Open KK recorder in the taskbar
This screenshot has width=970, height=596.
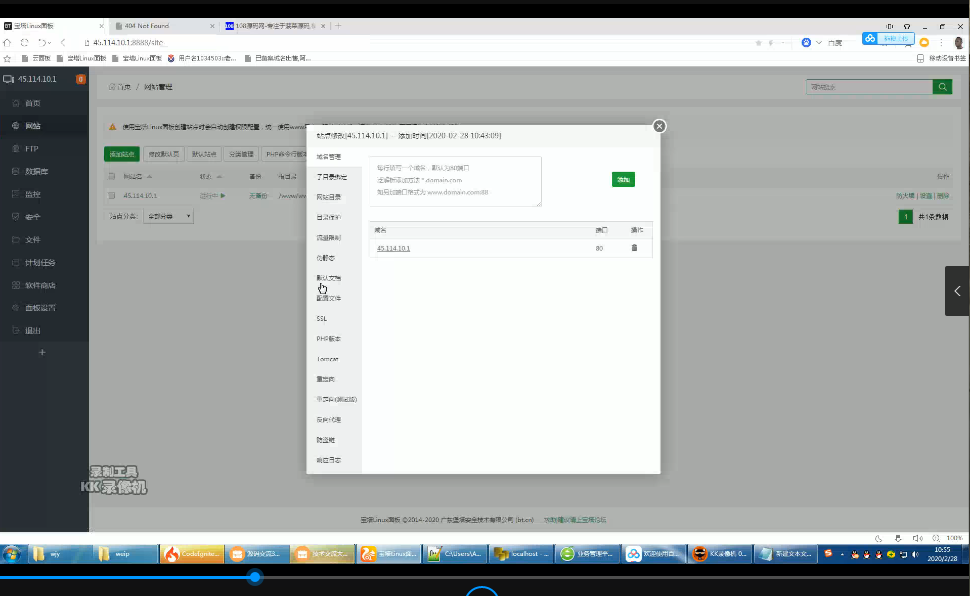coord(720,554)
